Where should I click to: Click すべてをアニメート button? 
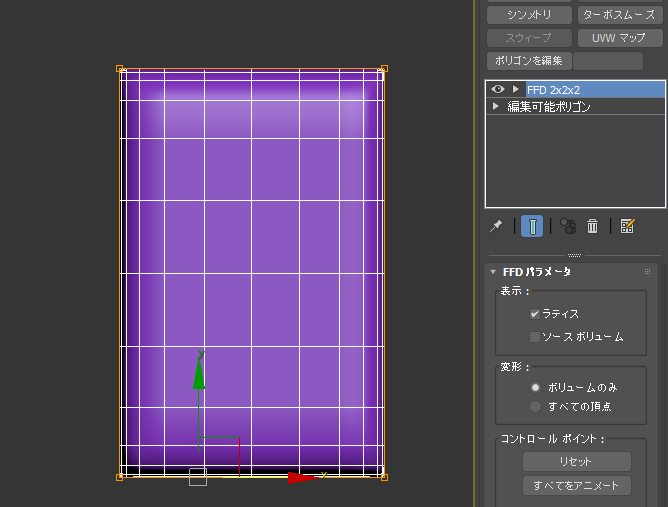coord(576,486)
